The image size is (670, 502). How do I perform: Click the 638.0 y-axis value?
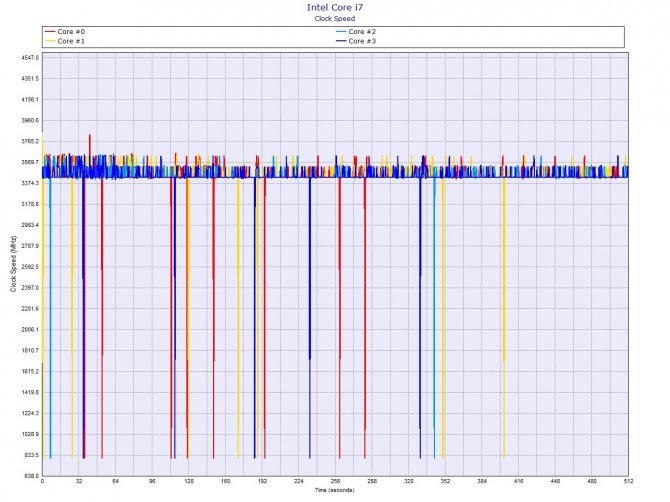pyautogui.click(x=32, y=476)
